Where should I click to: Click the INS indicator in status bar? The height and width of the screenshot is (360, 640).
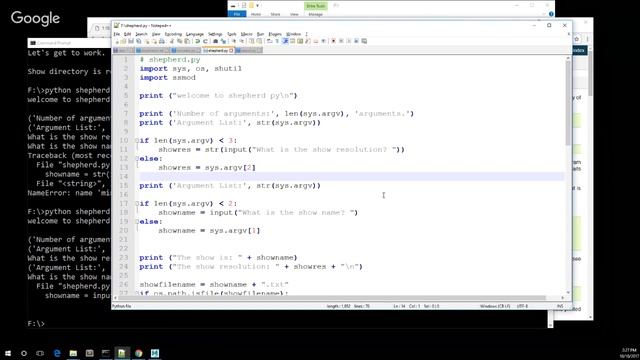click(560, 306)
